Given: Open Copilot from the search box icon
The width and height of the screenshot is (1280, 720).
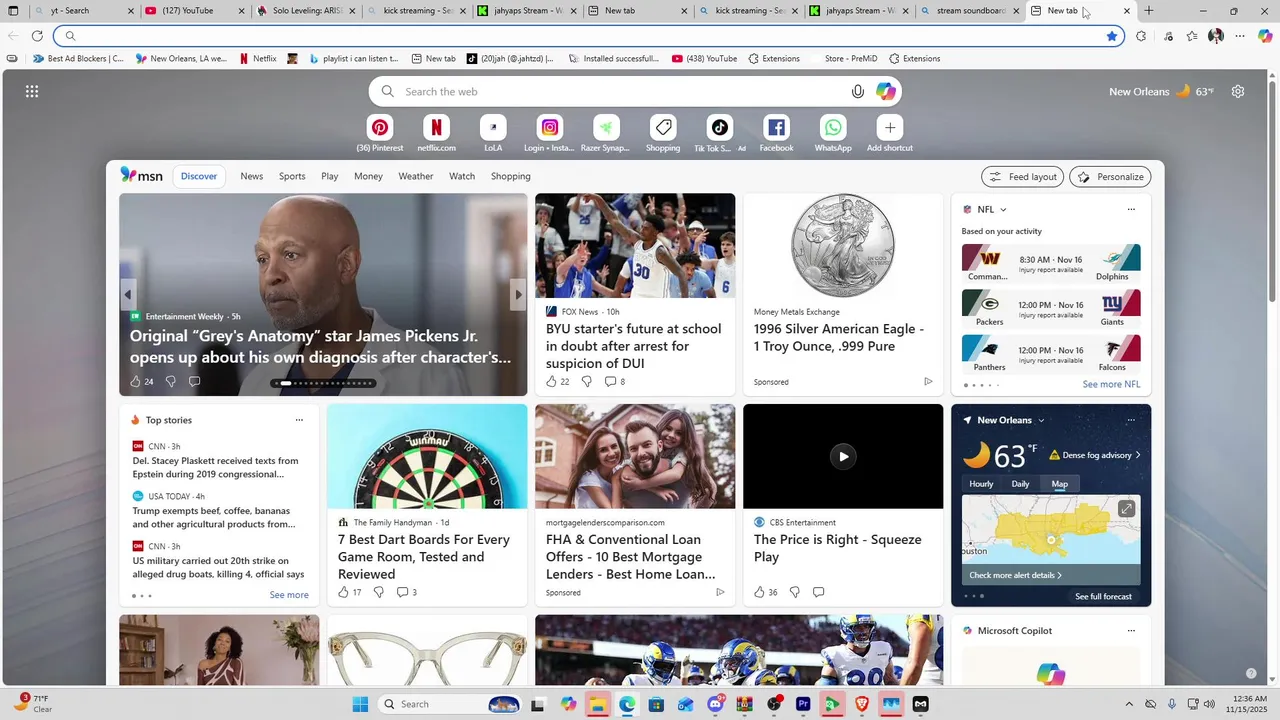Looking at the screenshot, I should pyautogui.click(x=886, y=92).
